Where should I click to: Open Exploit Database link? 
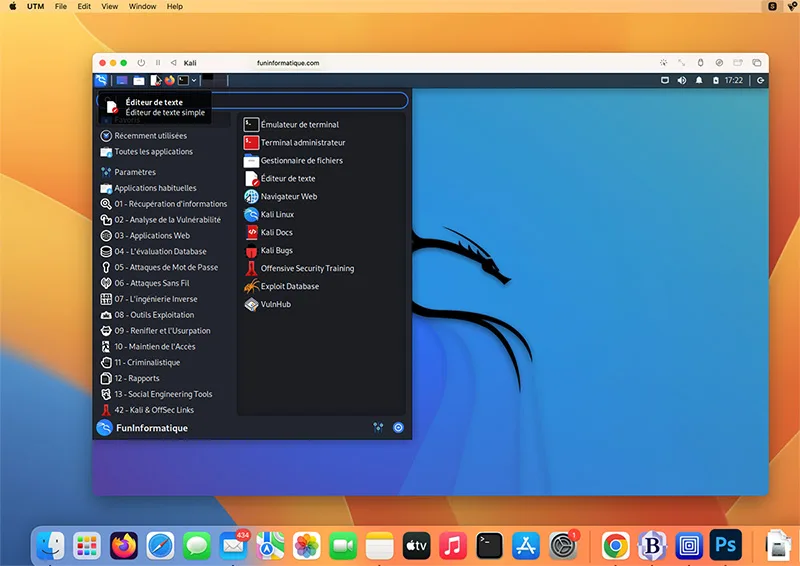point(321,286)
